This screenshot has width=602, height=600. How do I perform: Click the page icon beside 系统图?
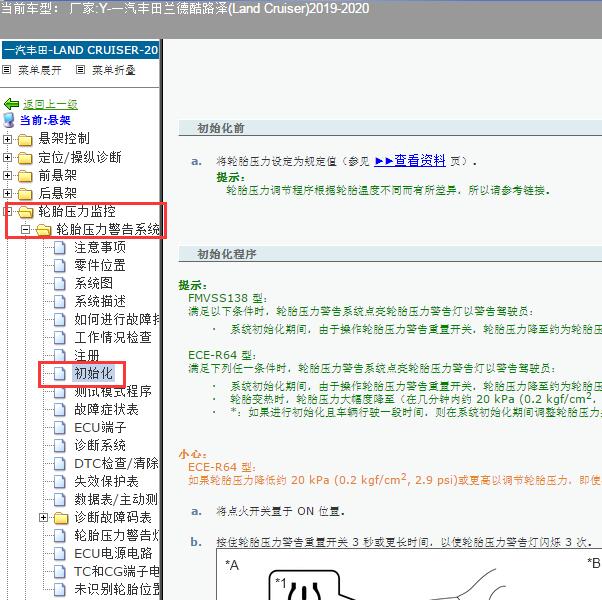coord(60,284)
